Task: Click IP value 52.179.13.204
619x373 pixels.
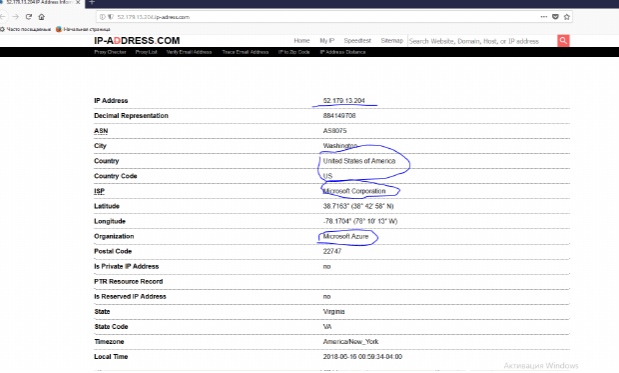Action: tap(344, 101)
